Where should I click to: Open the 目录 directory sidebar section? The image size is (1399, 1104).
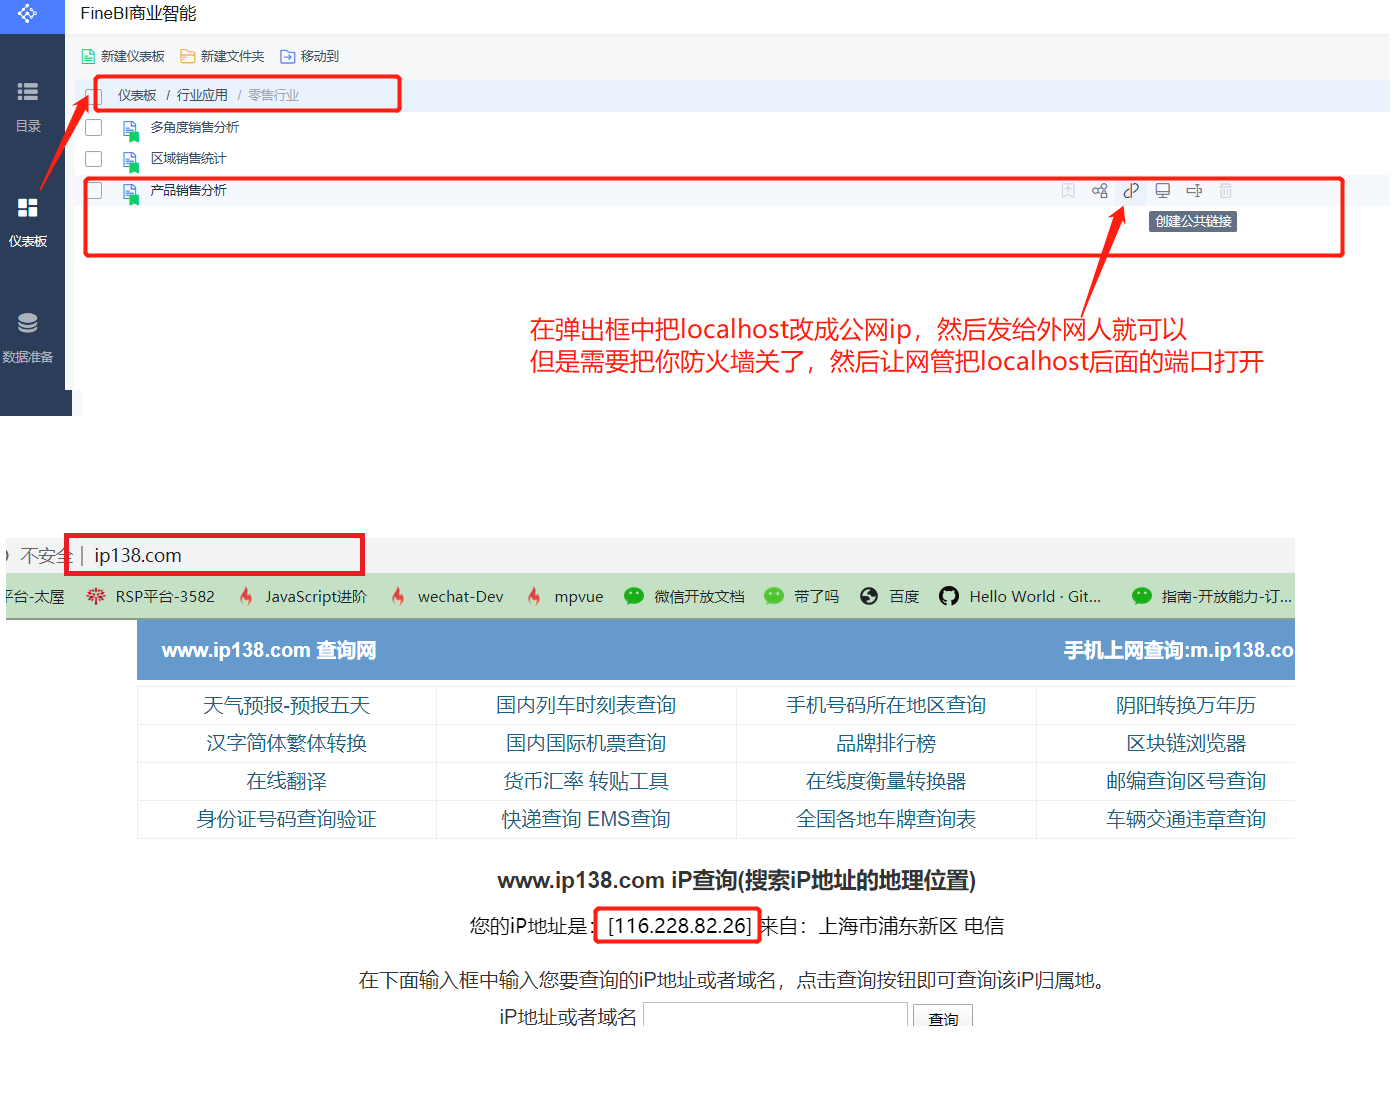(28, 106)
